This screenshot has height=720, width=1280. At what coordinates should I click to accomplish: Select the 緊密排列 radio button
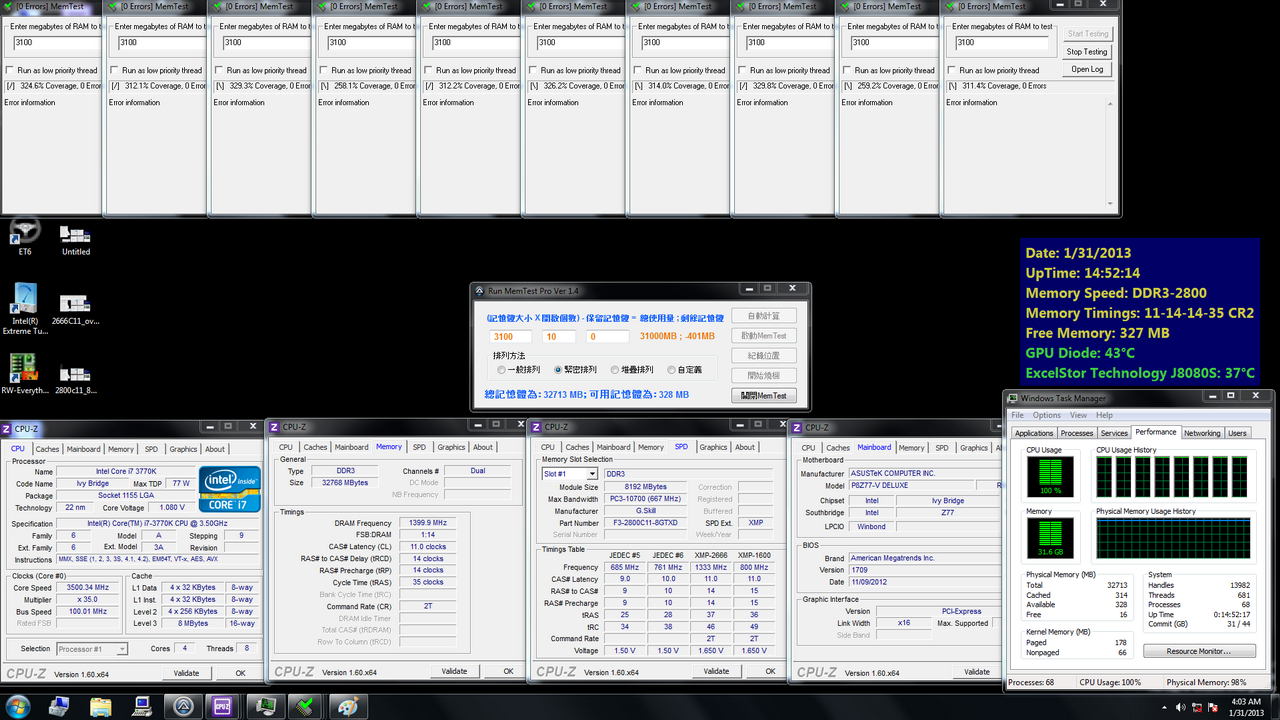(558, 370)
